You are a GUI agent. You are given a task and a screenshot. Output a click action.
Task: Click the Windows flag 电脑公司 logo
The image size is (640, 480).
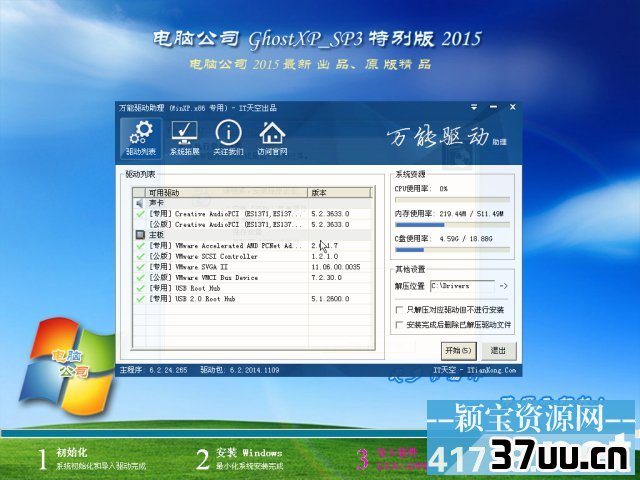(x=69, y=365)
